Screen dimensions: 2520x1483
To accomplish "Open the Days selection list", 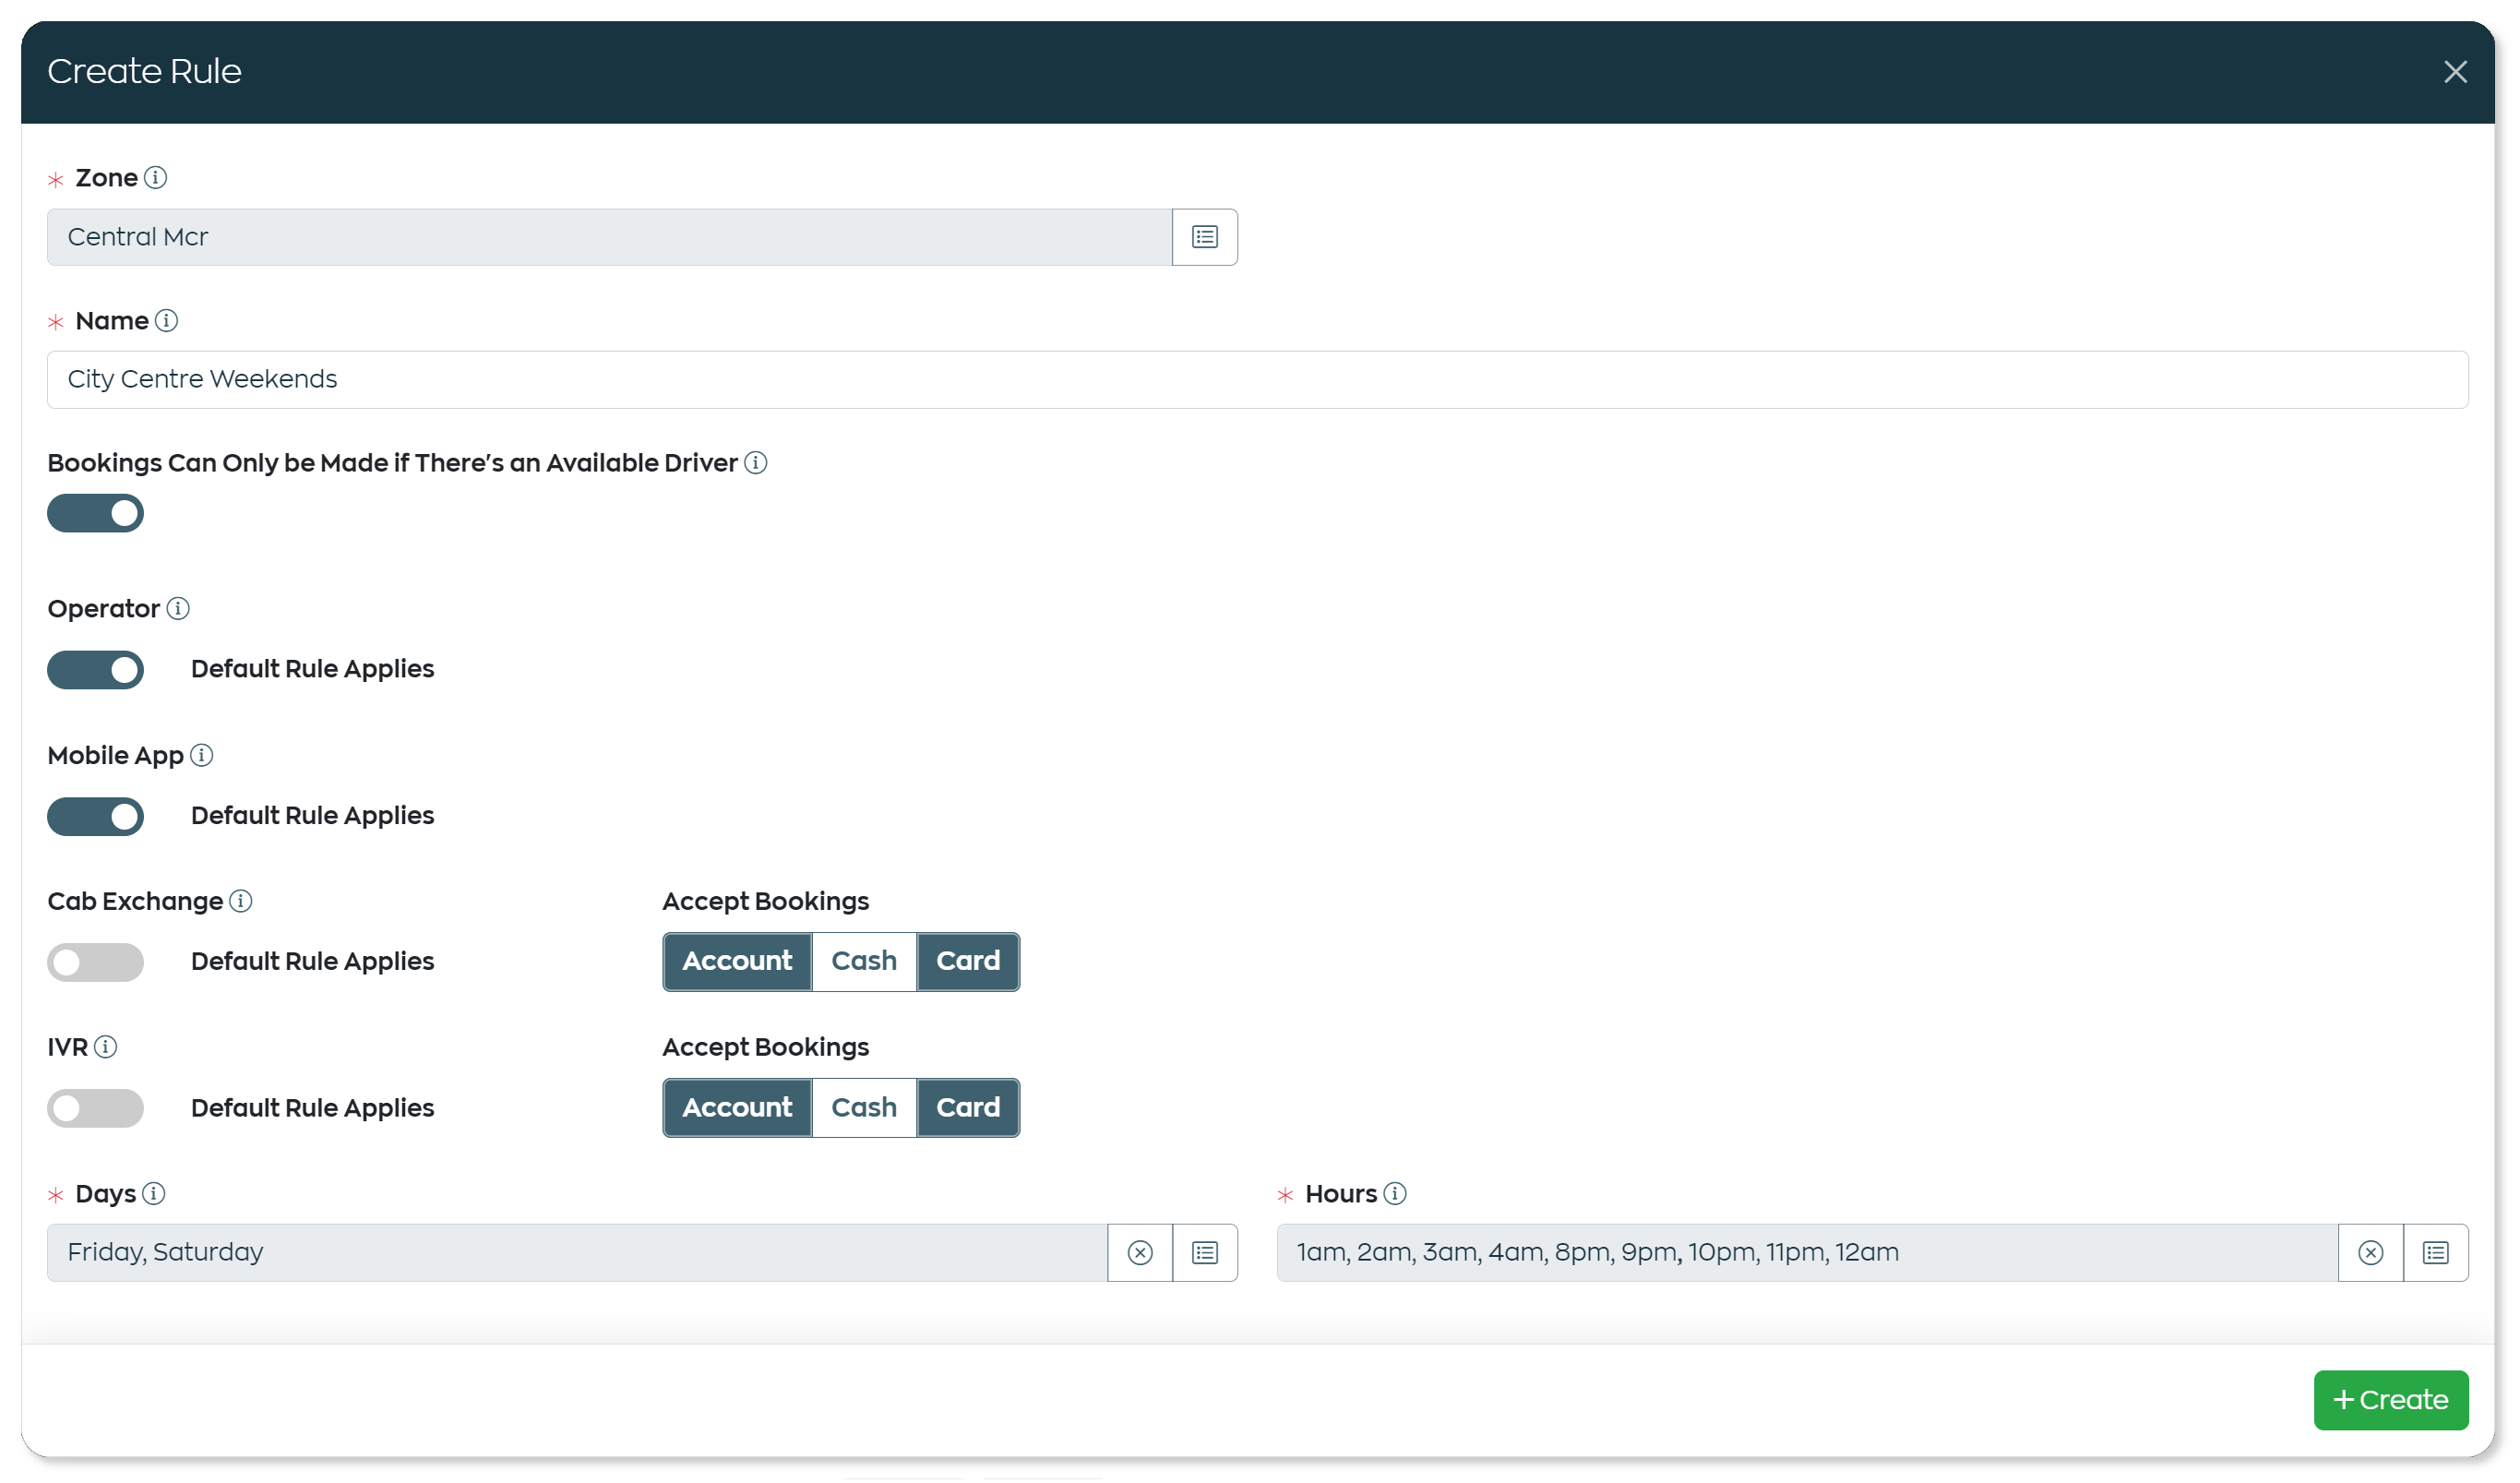I will pyautogui.click(x=1204, y=1252).
